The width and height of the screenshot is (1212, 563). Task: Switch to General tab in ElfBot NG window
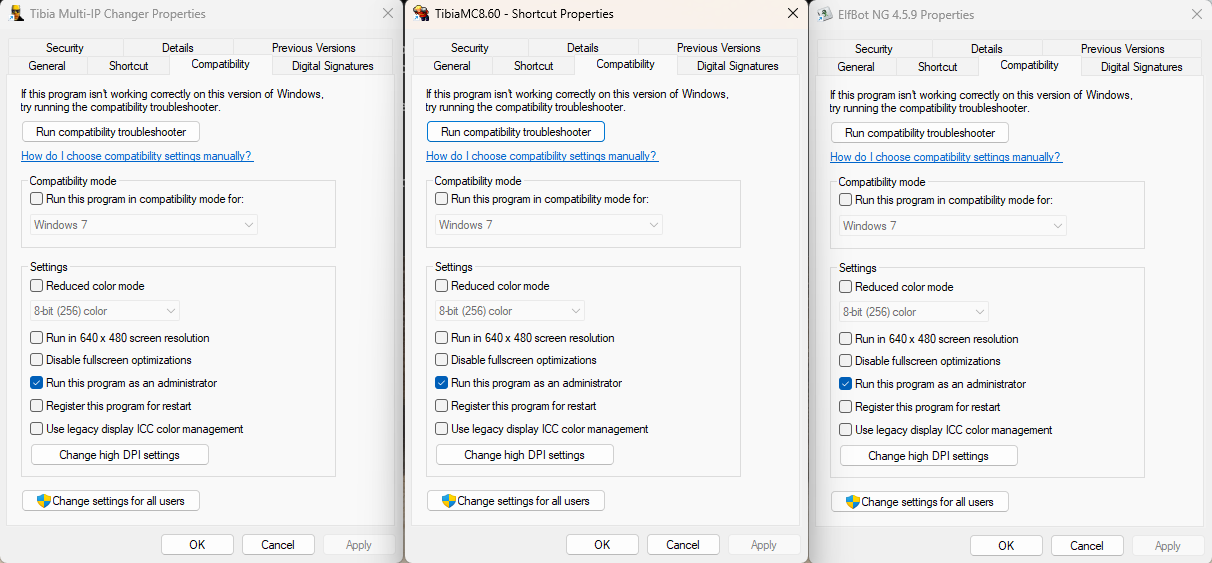click(x=856, y=67)
